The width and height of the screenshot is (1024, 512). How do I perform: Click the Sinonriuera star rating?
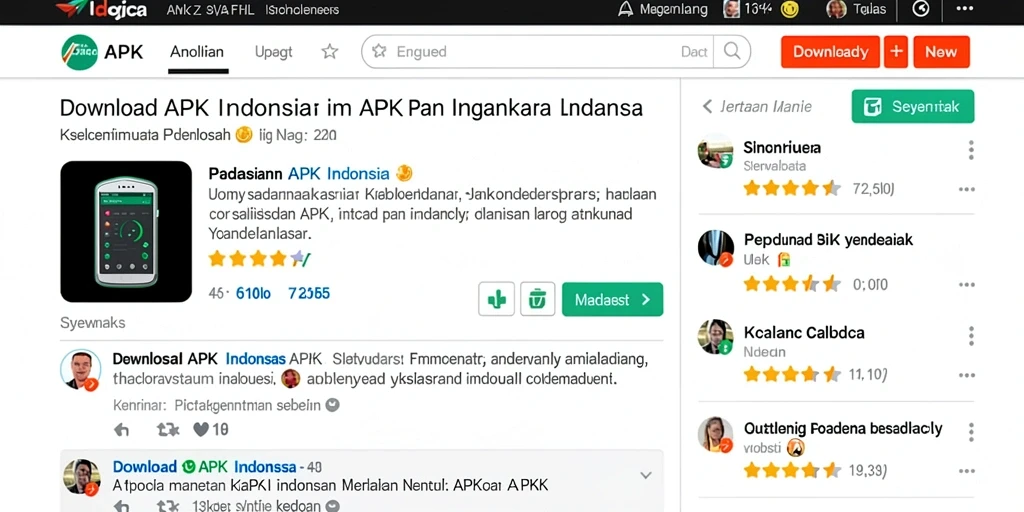coord(792,189)
